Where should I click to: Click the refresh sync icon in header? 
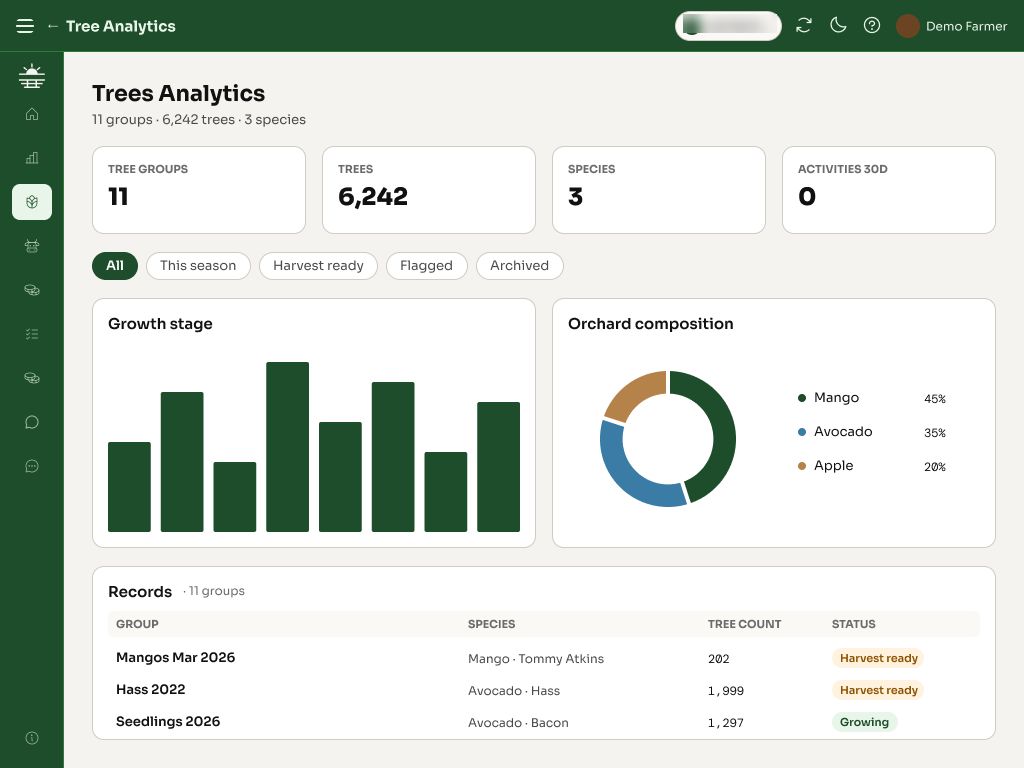click(804, 25)
